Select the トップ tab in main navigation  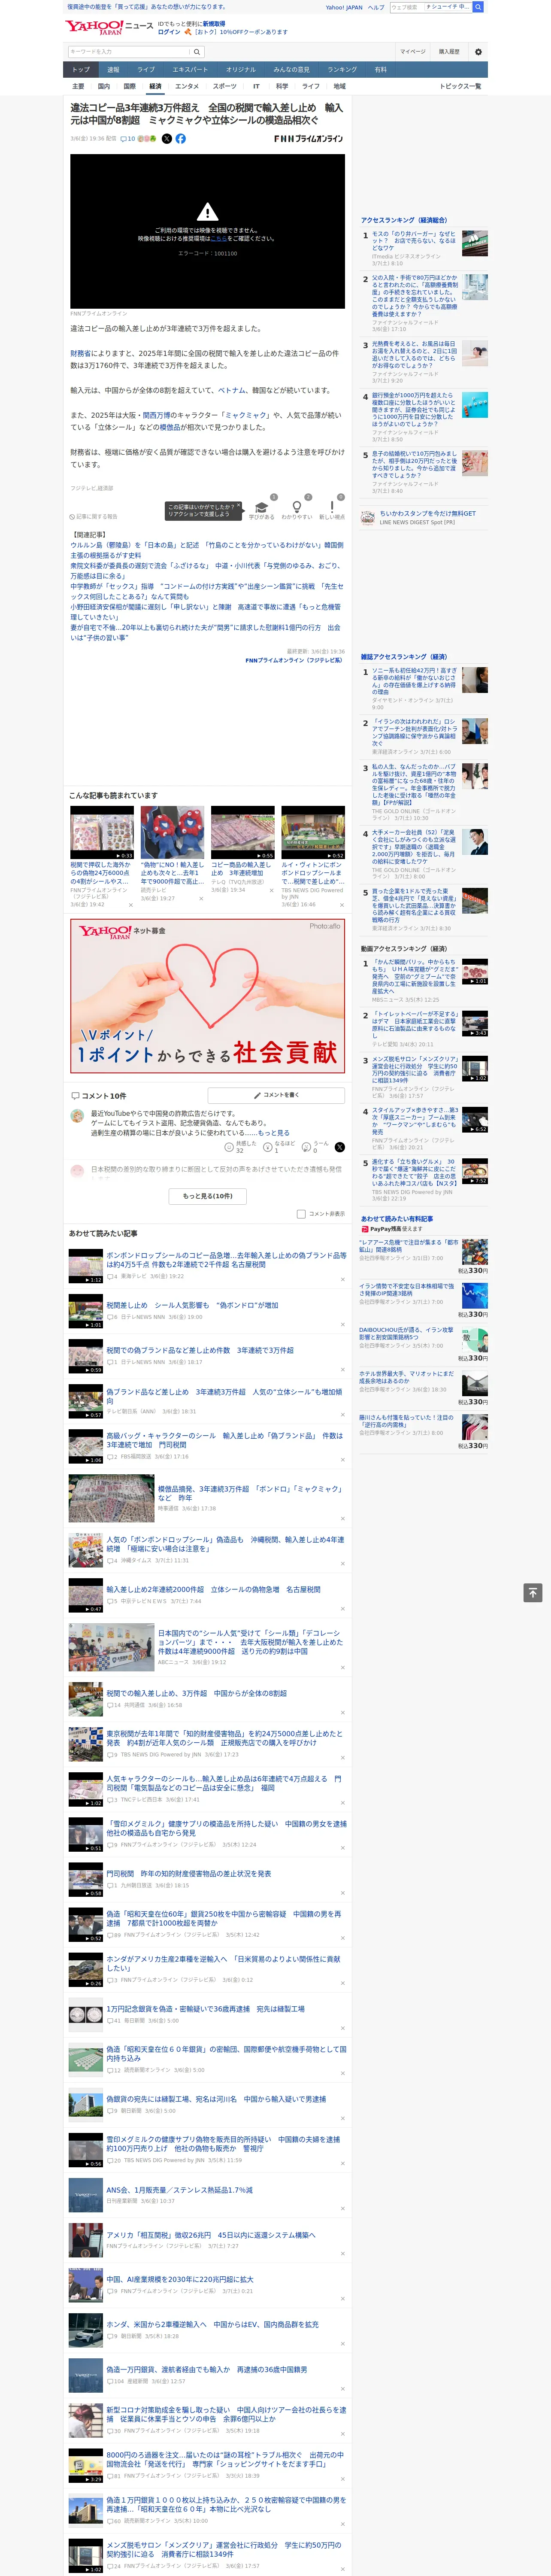(x=81, y=69)
